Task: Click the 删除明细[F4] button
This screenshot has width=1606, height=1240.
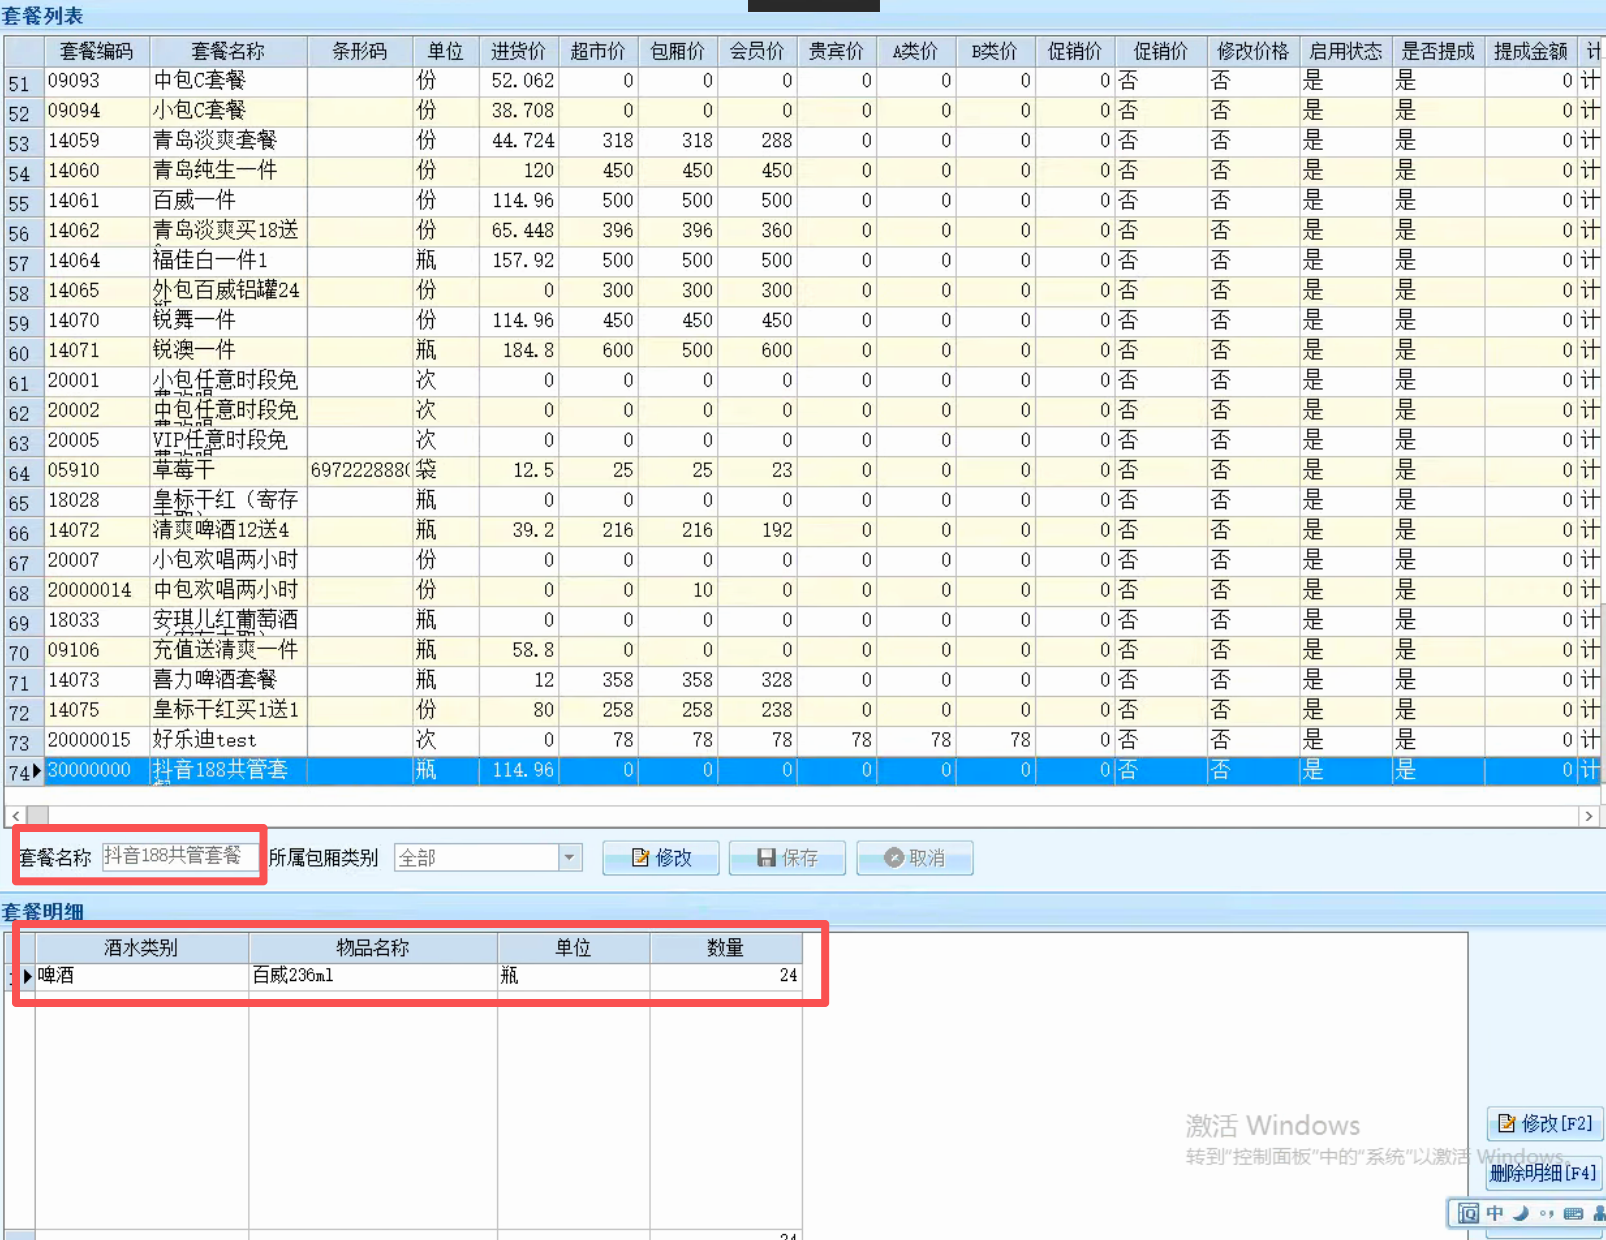Action: click(1541, 1173)
